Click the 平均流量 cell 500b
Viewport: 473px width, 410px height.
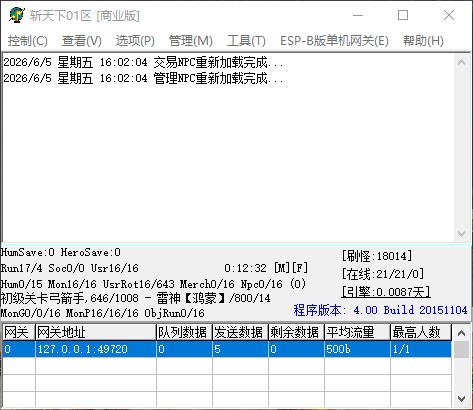pyautogui.click(x=357, y=349)
